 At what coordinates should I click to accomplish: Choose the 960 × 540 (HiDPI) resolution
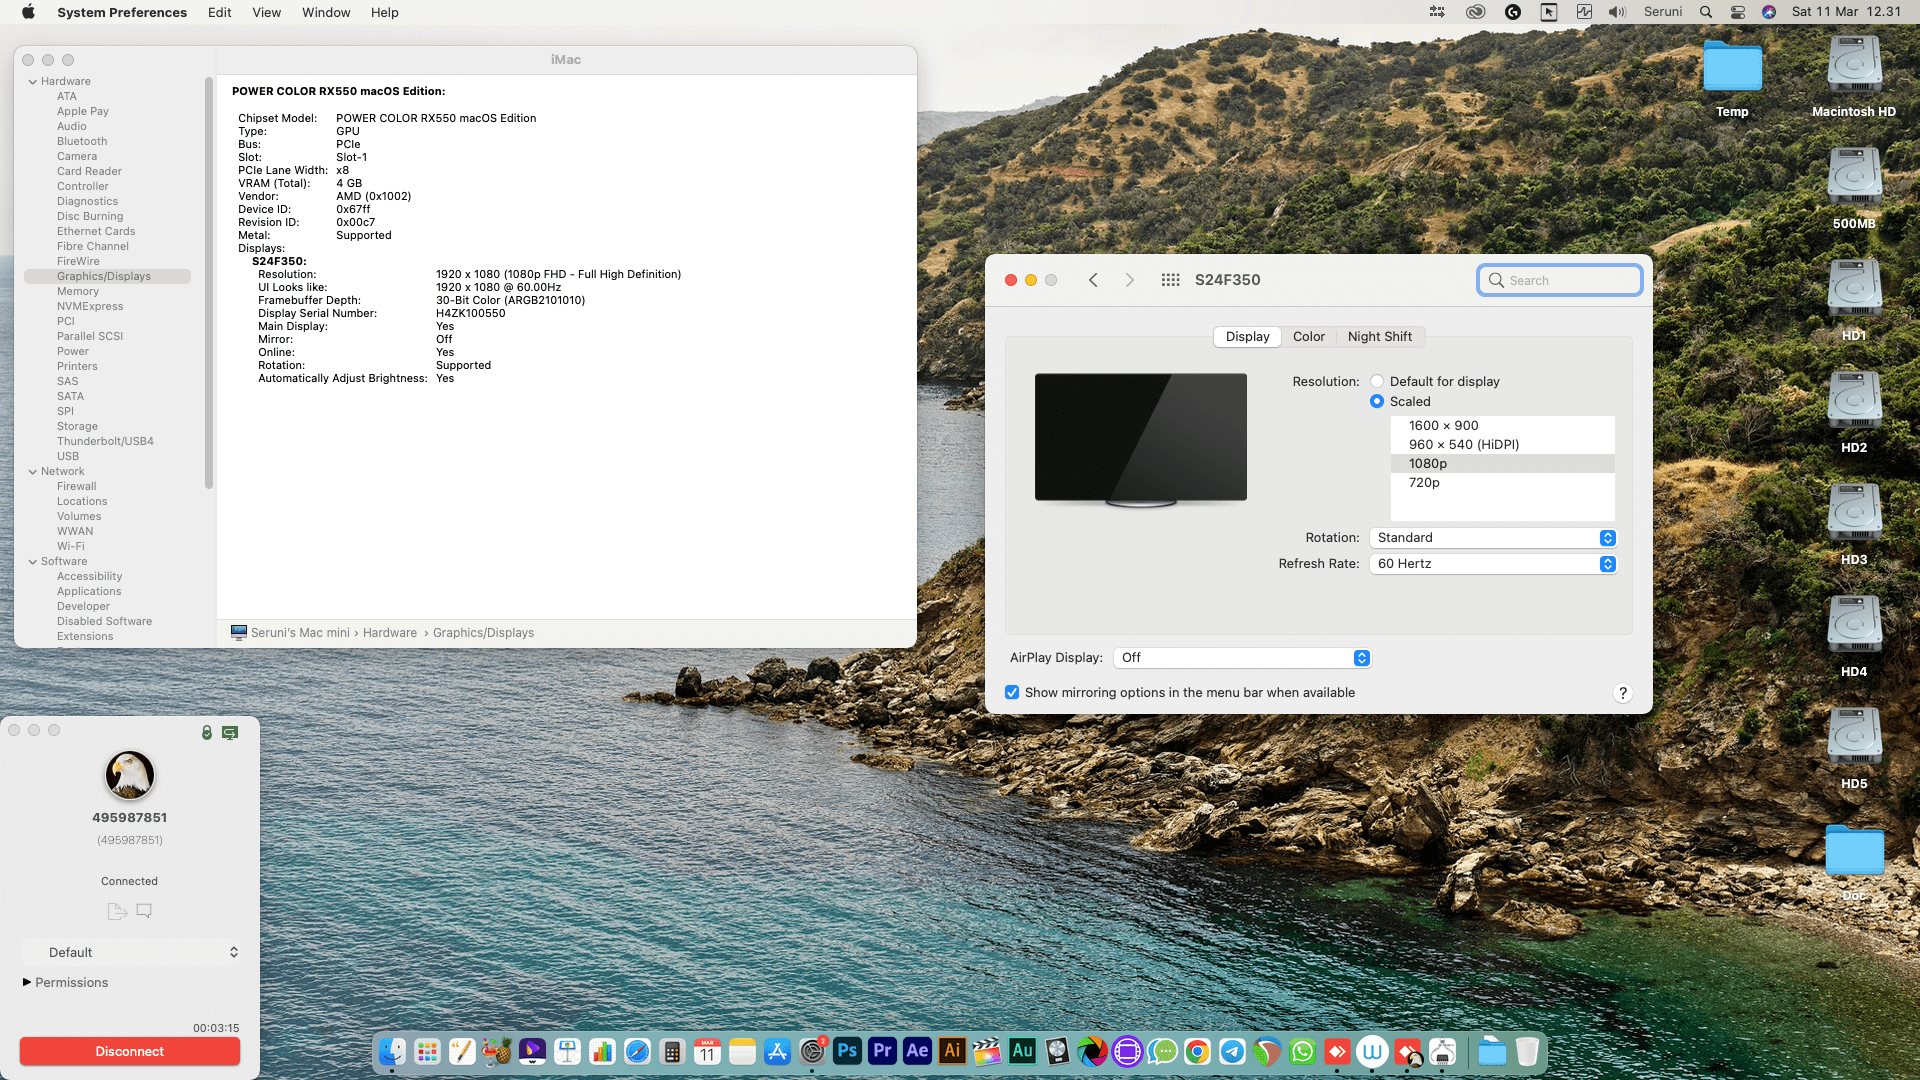coord(1502,445)
